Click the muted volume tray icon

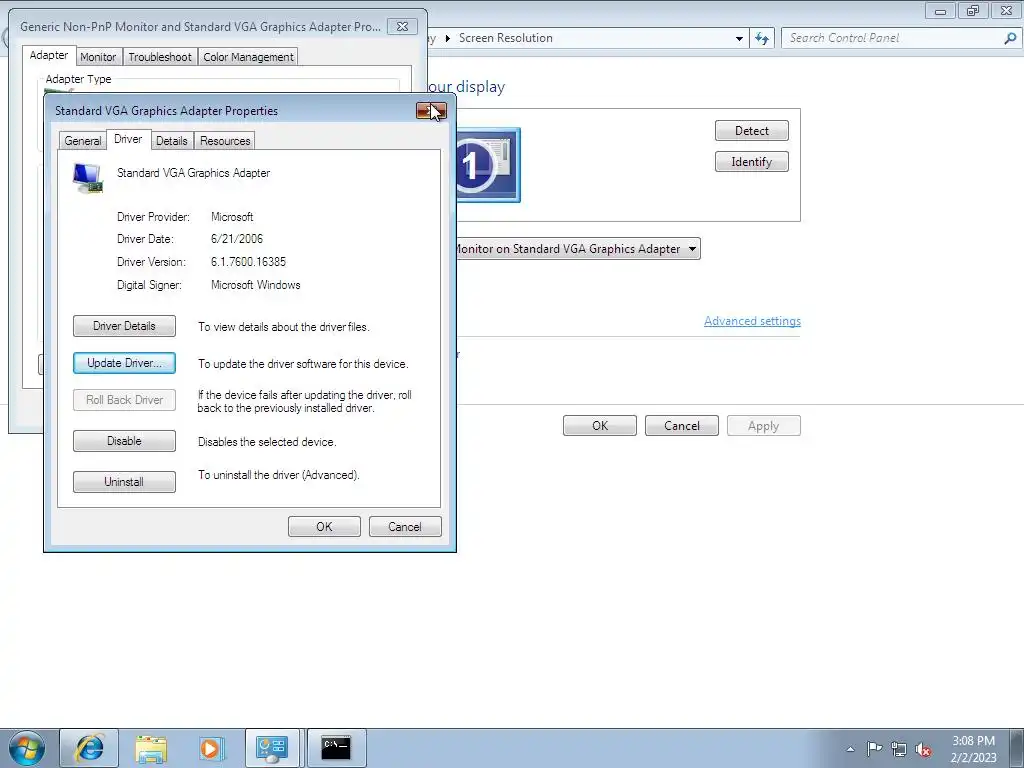coord(923,749)
